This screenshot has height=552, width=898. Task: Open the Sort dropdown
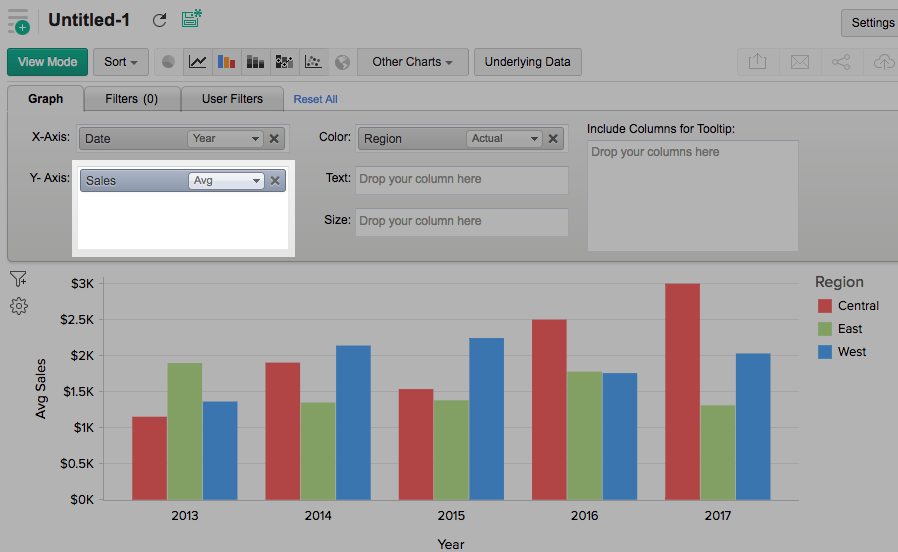[121, 62]
